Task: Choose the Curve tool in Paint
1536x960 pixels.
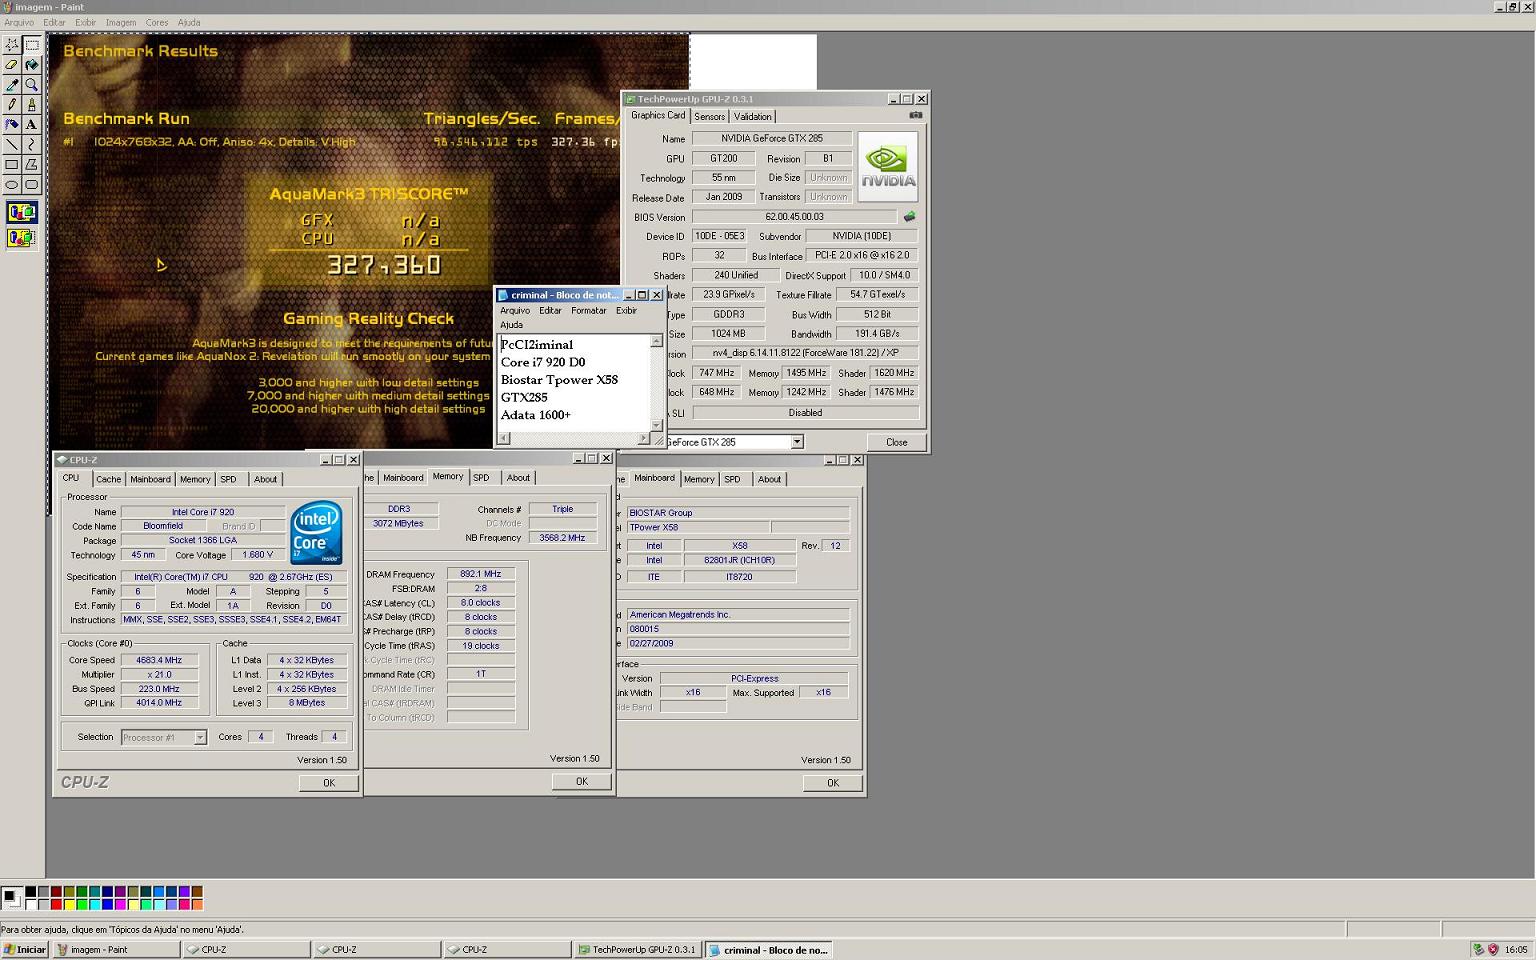Action: coord(32,145)
